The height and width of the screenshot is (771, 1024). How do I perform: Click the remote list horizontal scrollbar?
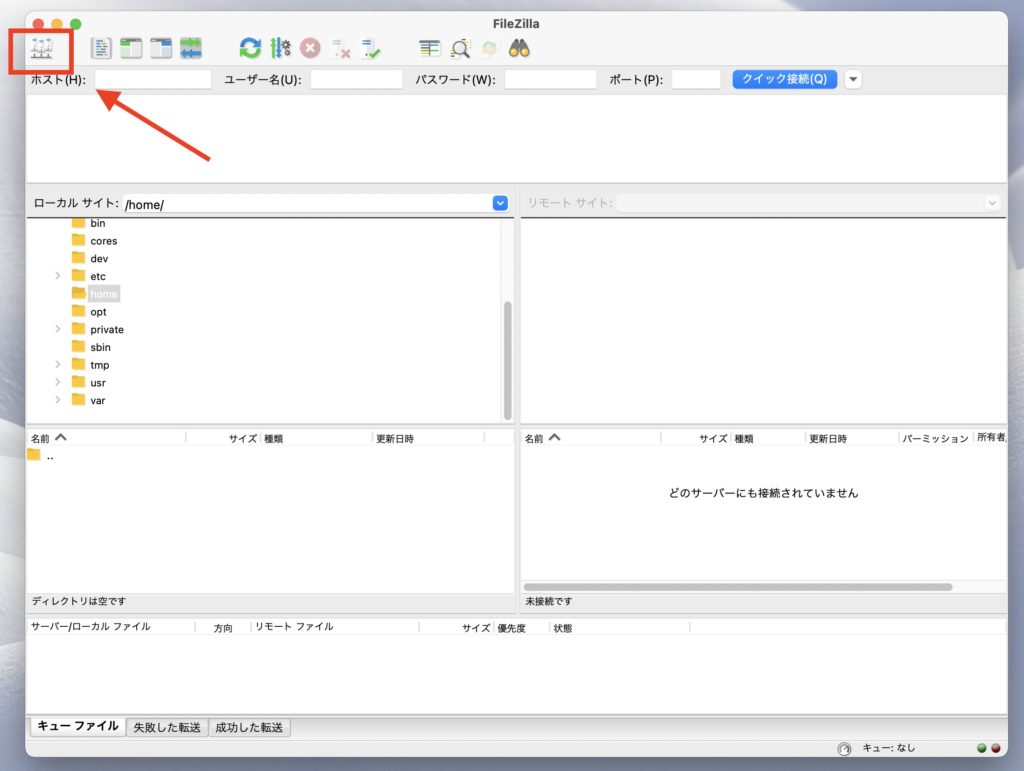[738, 587]
